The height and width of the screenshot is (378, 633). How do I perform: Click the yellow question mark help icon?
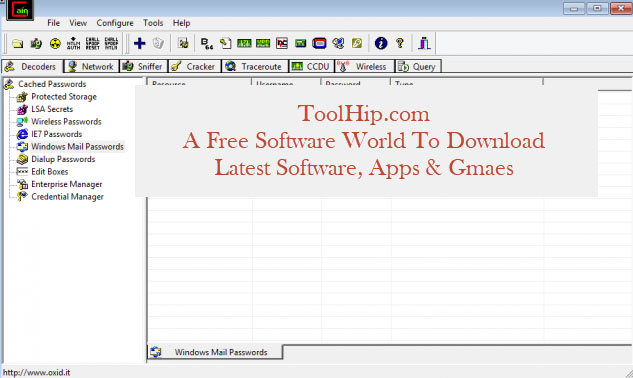(x=400, y=43)
